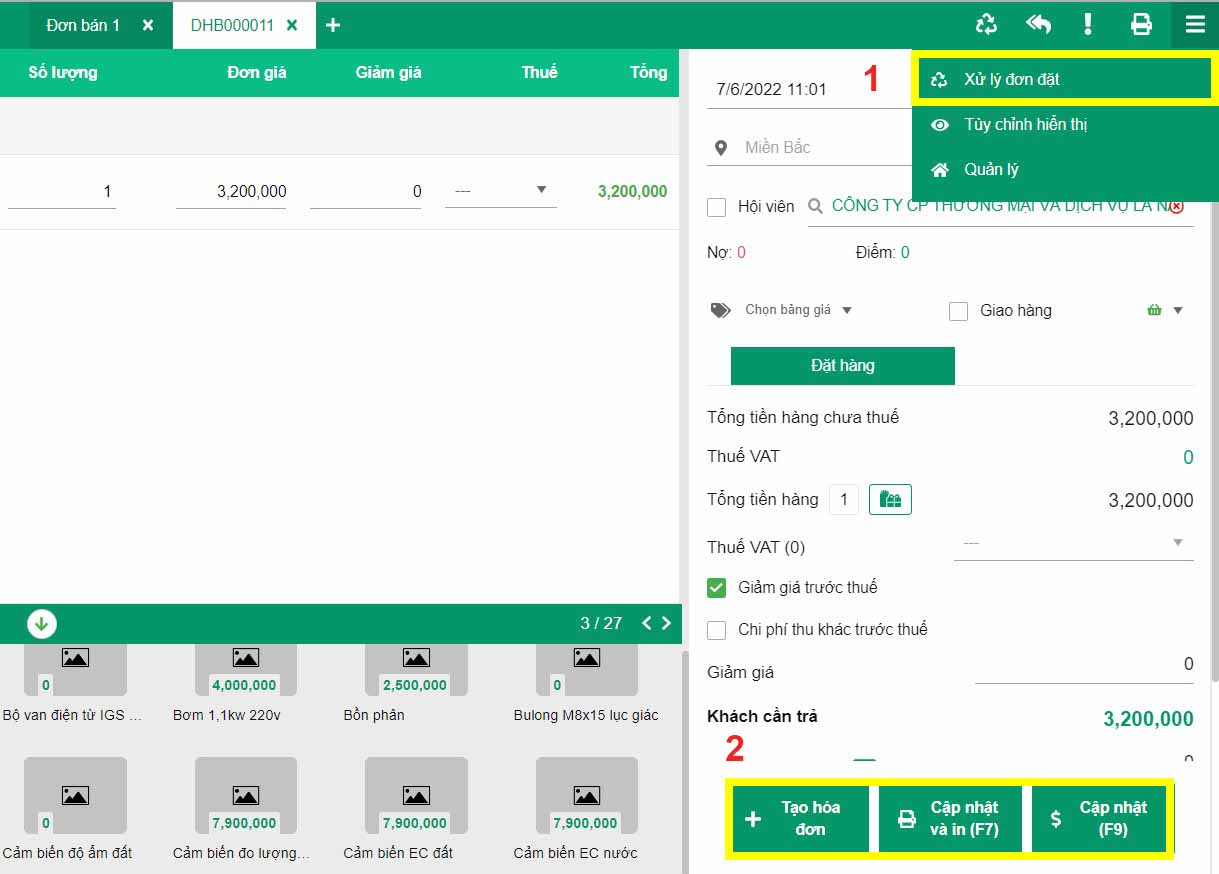Click the recycle order-processing icon in top bar
The image size is (1219, 874).
tap(986, 25)
